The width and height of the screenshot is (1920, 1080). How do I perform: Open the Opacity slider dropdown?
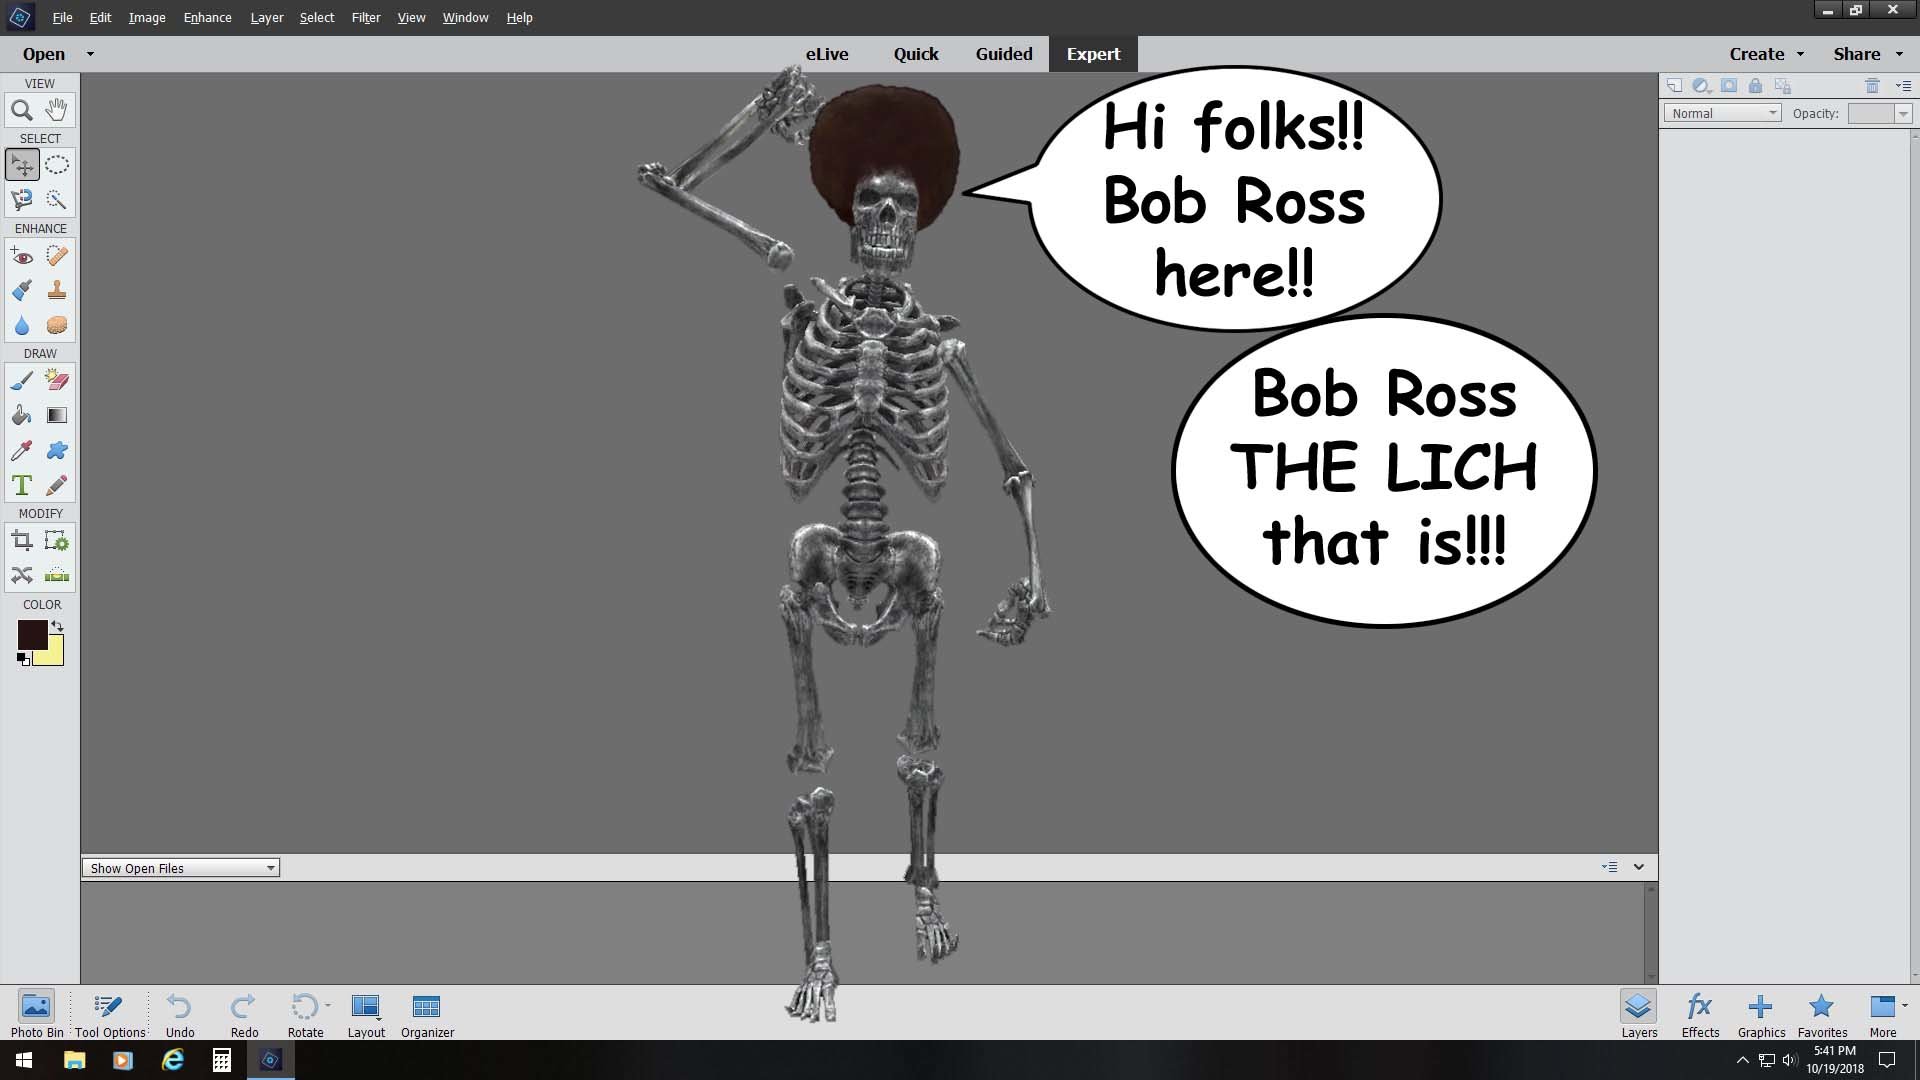pos(1903,113)
